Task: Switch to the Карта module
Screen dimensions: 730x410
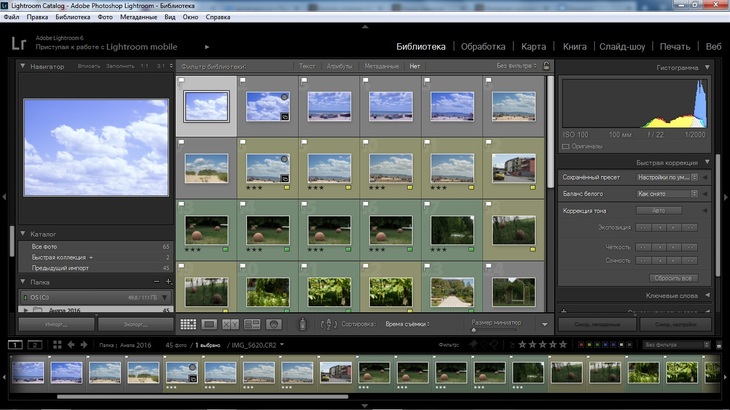Action: click(534, 47)
